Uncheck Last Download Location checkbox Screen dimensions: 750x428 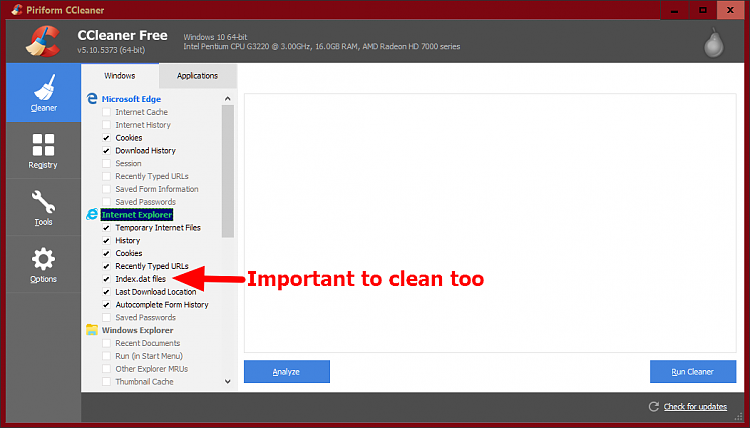click(106, 292)
